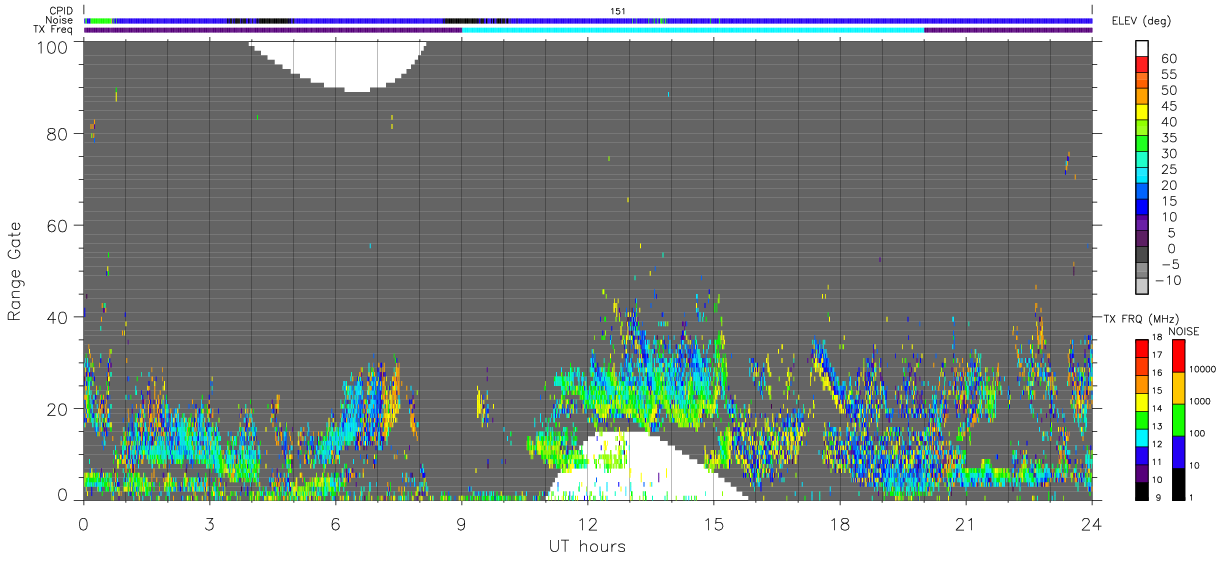Click UT hours tick label '18'

click(839, 524)
